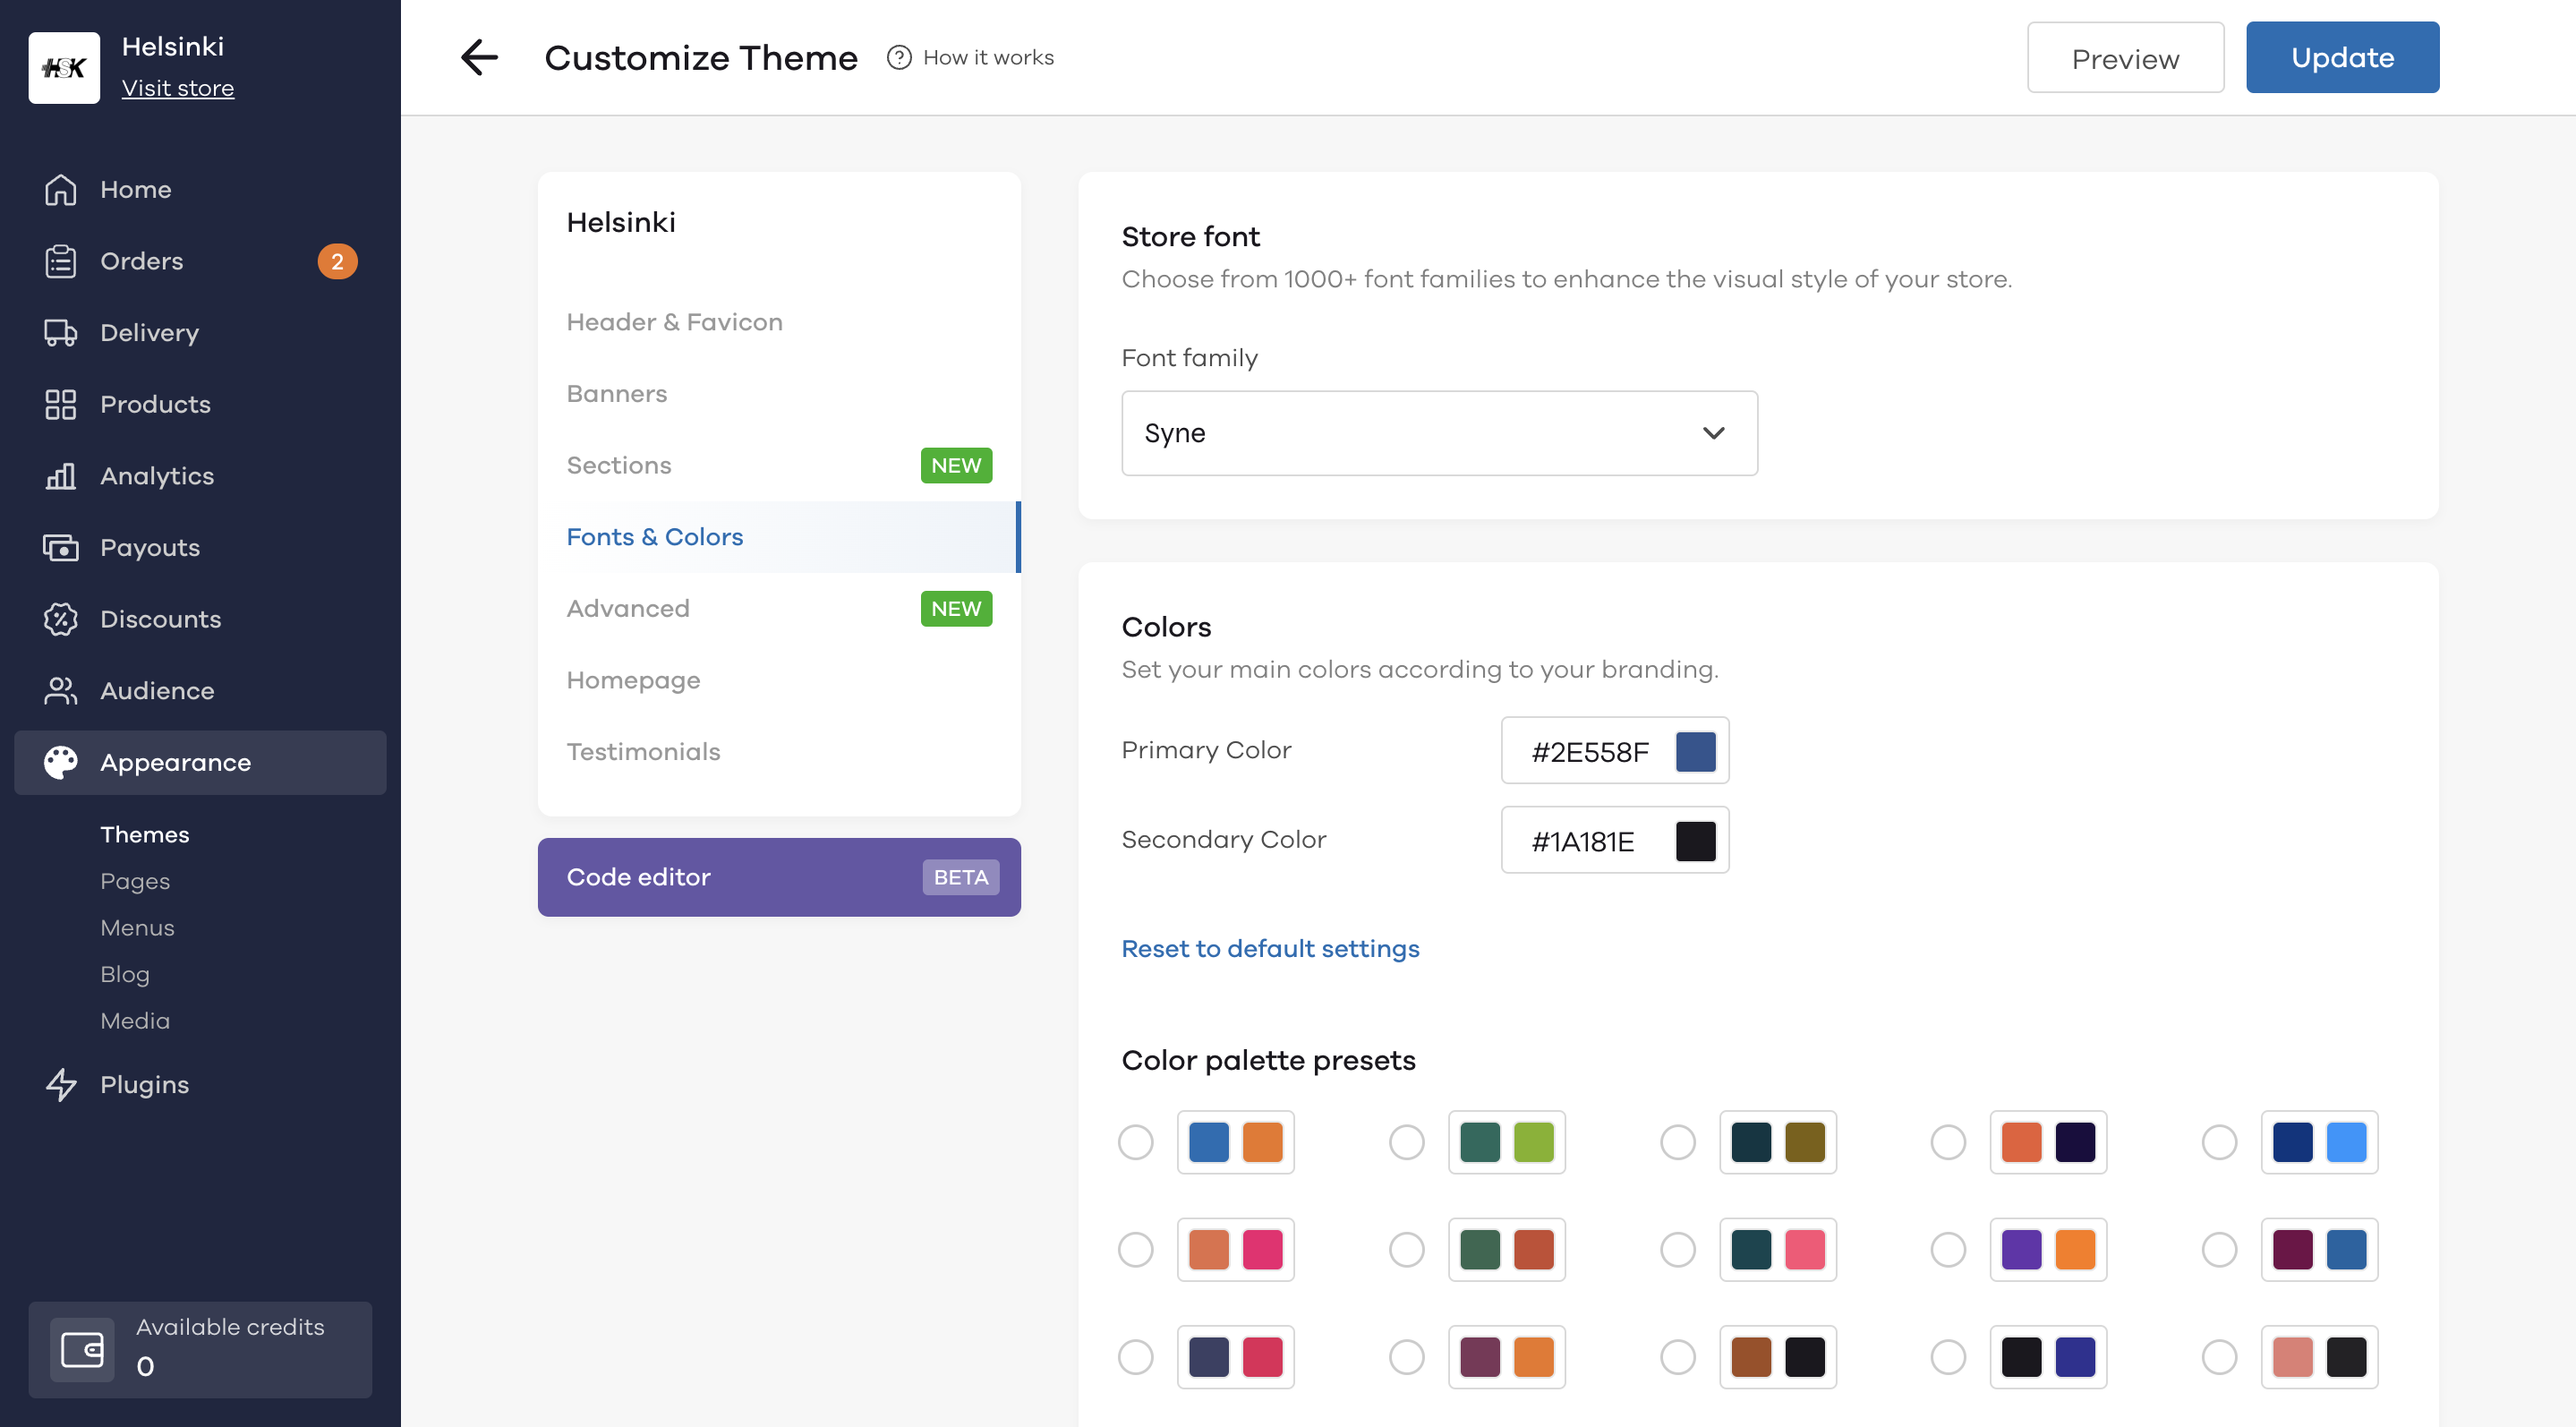Open Media under Appearance
This screenshot has width=2576, height=1427.
[x=135, y=1020]
